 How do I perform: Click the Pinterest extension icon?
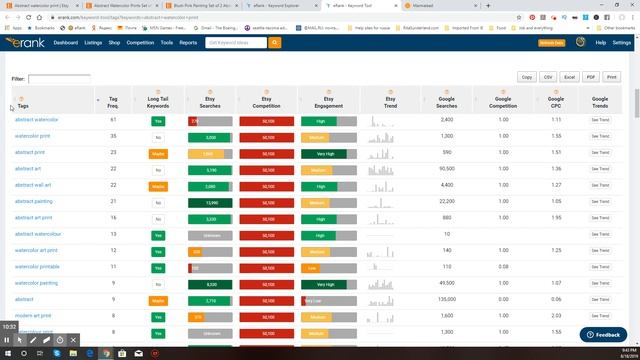(532, 18)
